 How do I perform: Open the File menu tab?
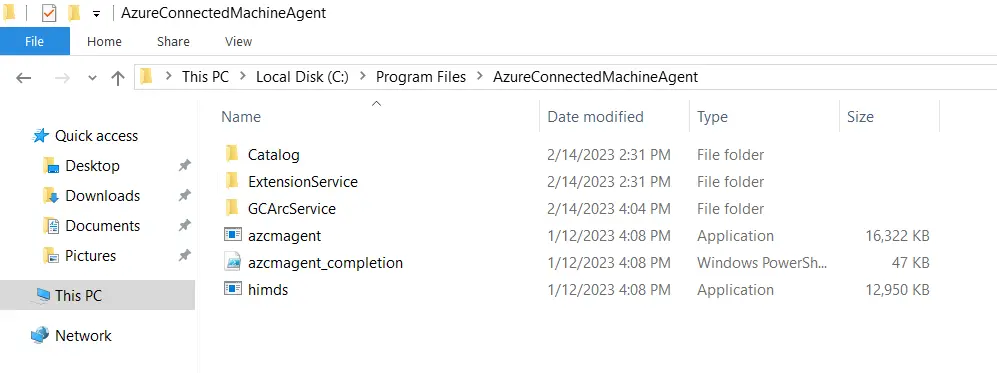tap(34, 41)
